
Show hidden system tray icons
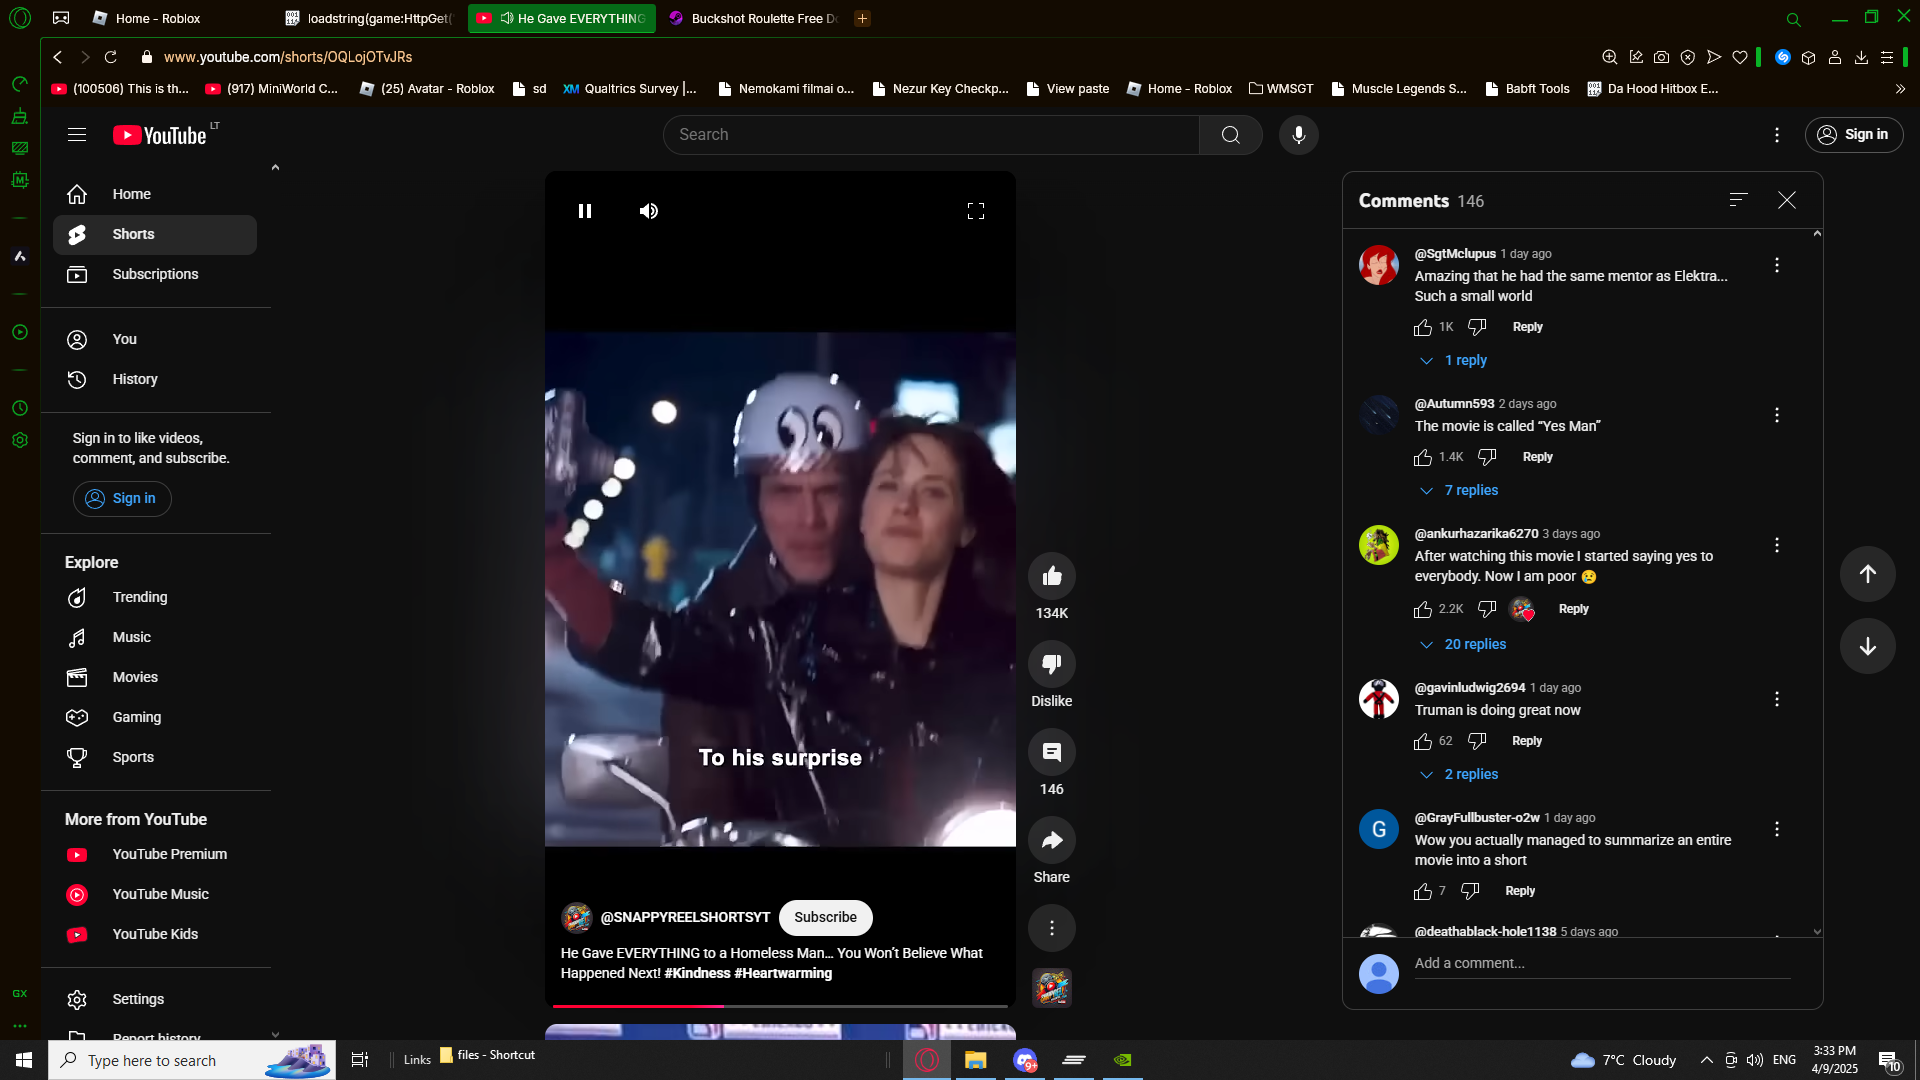tap(1707, 1060)
